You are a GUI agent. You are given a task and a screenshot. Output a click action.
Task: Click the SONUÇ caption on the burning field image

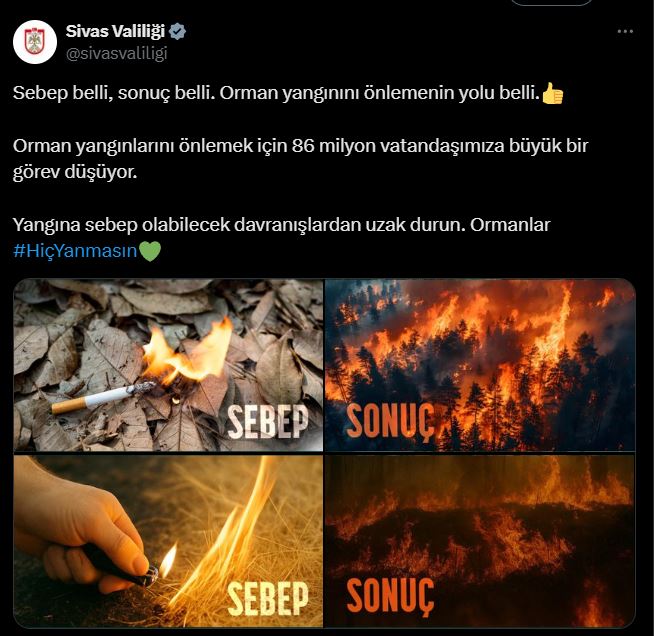coord(390,597)
